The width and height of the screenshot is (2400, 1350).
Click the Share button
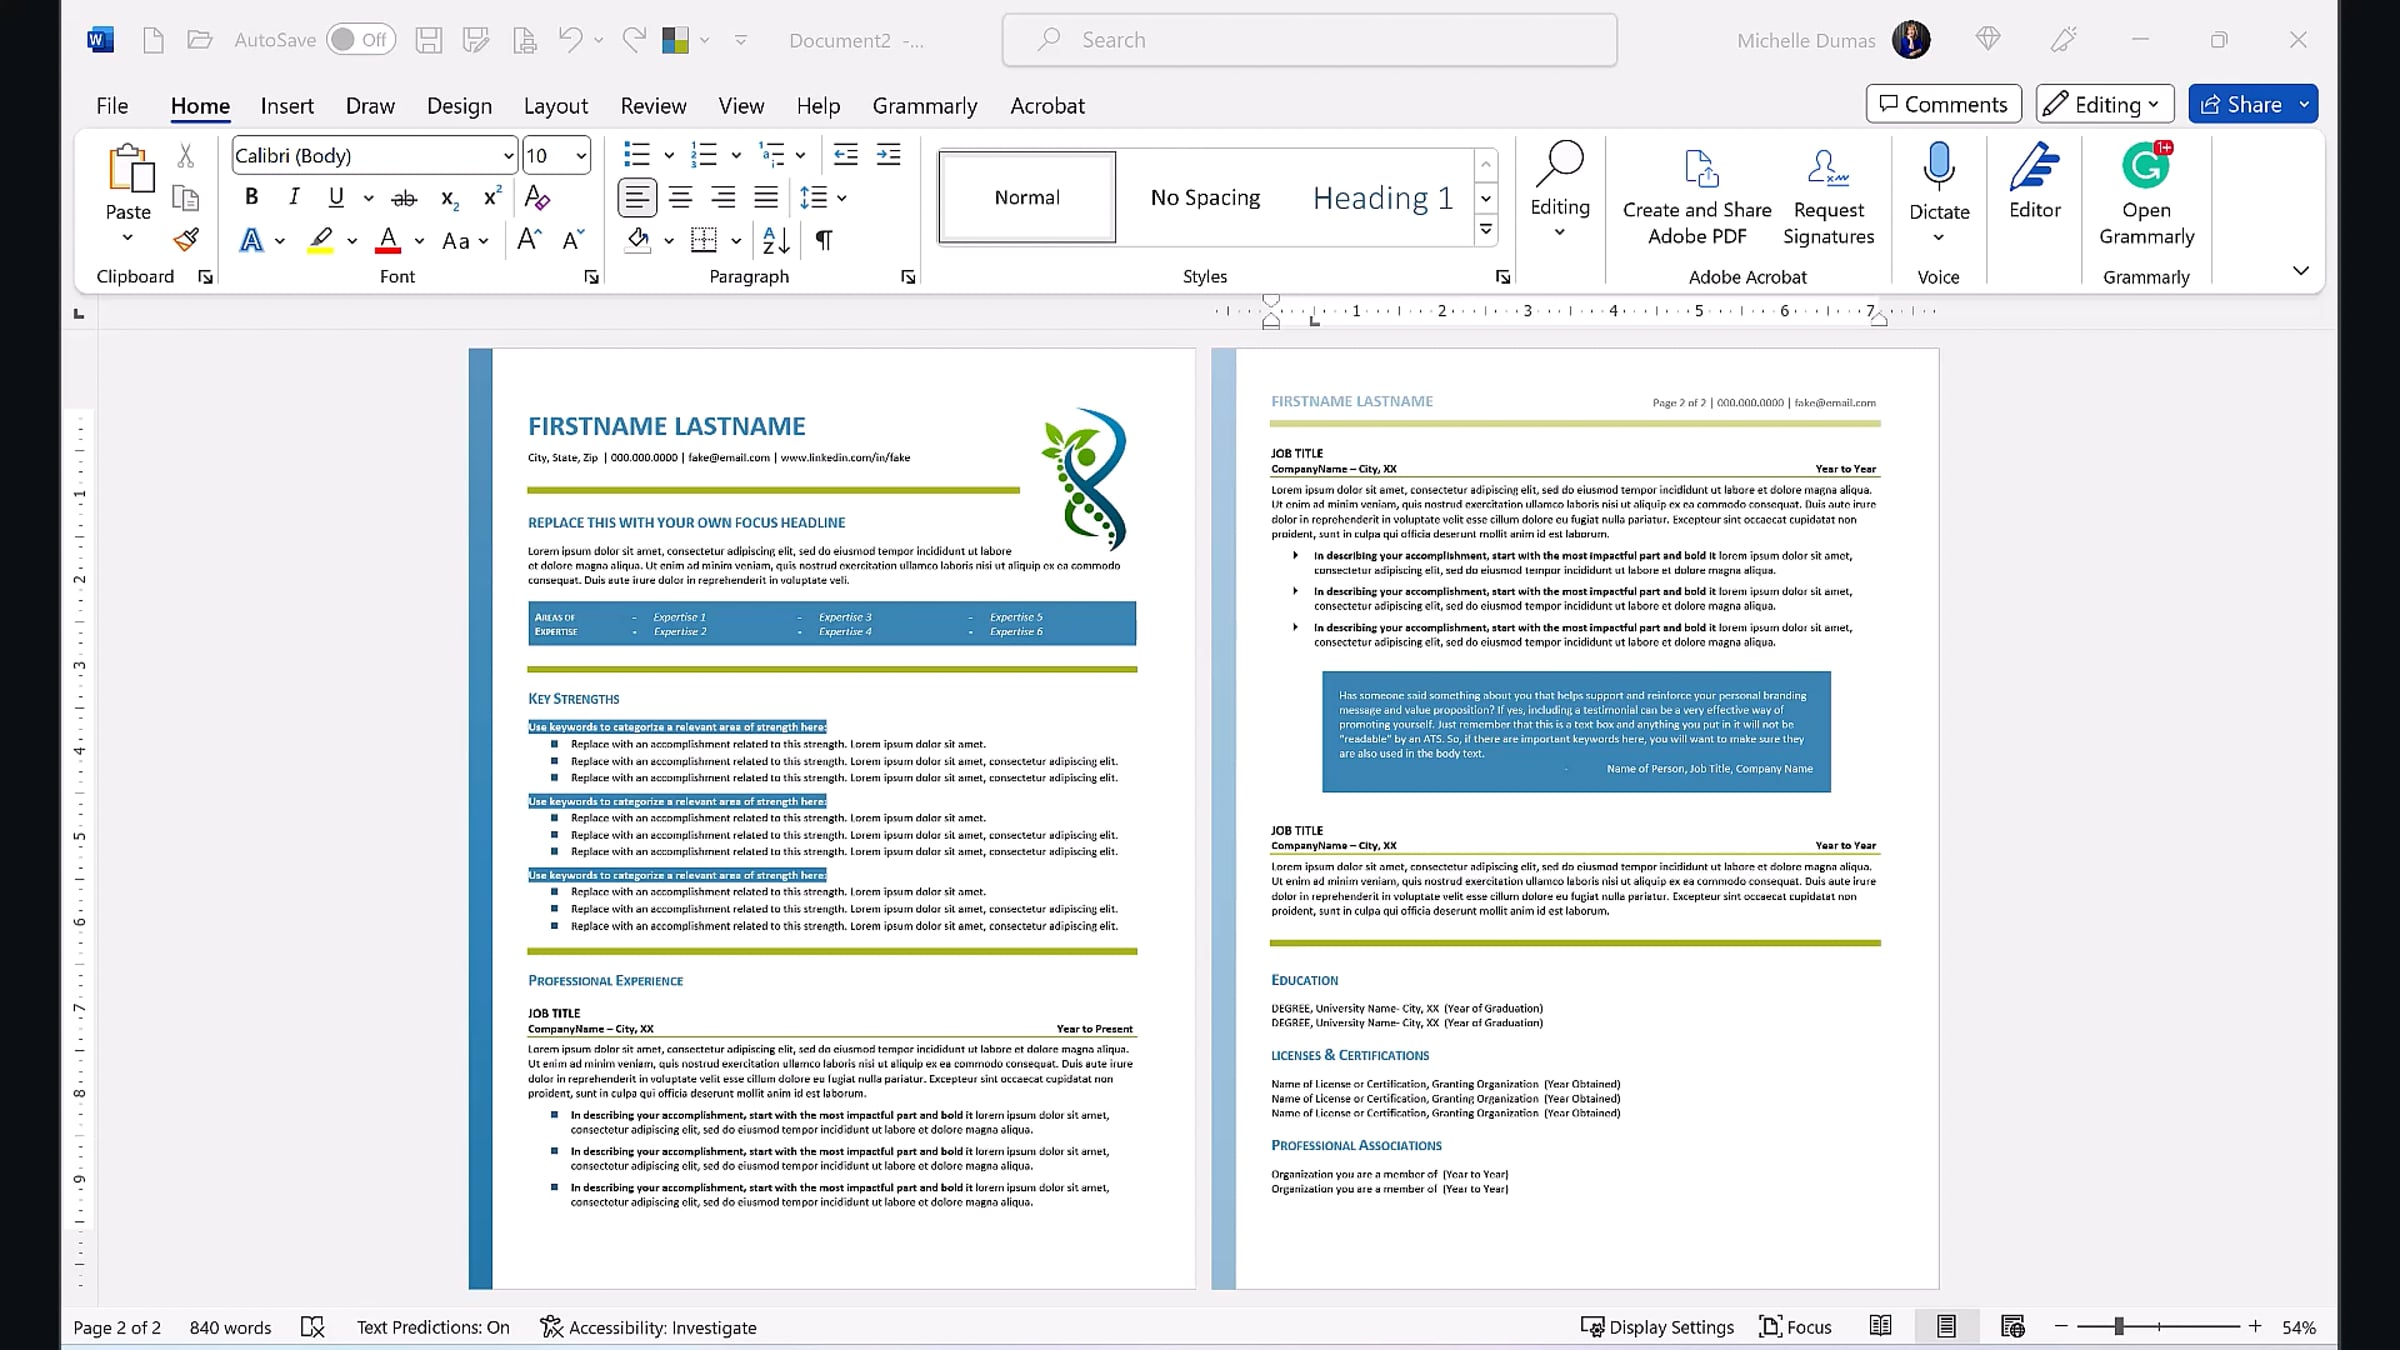click(2240, 104)
